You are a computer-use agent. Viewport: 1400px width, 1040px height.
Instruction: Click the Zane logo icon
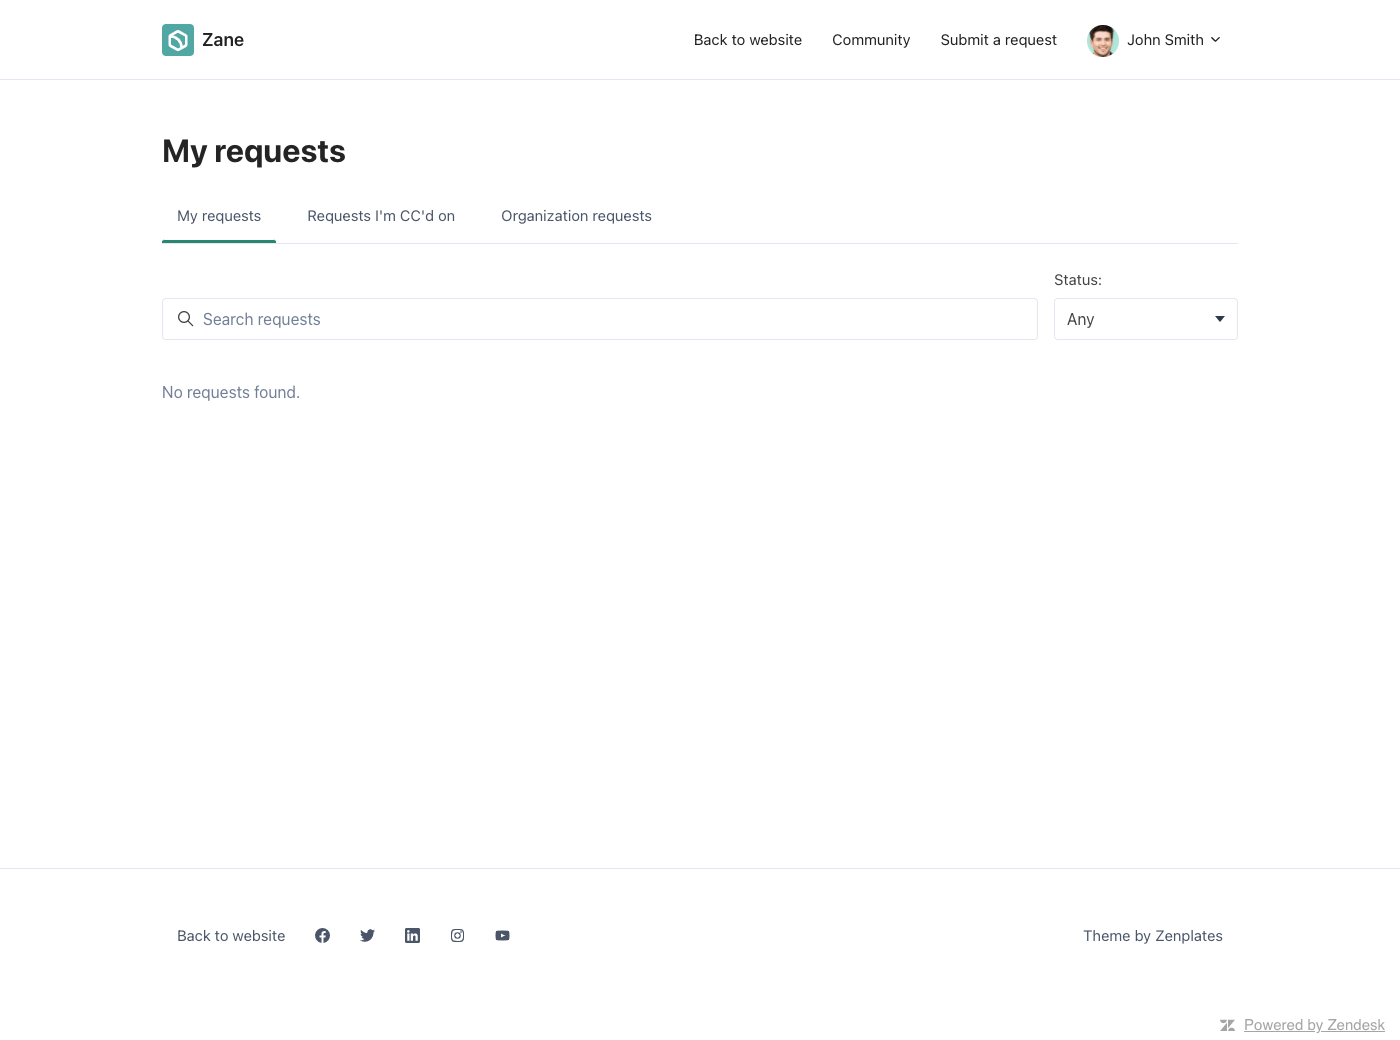[x=178, y=40]
